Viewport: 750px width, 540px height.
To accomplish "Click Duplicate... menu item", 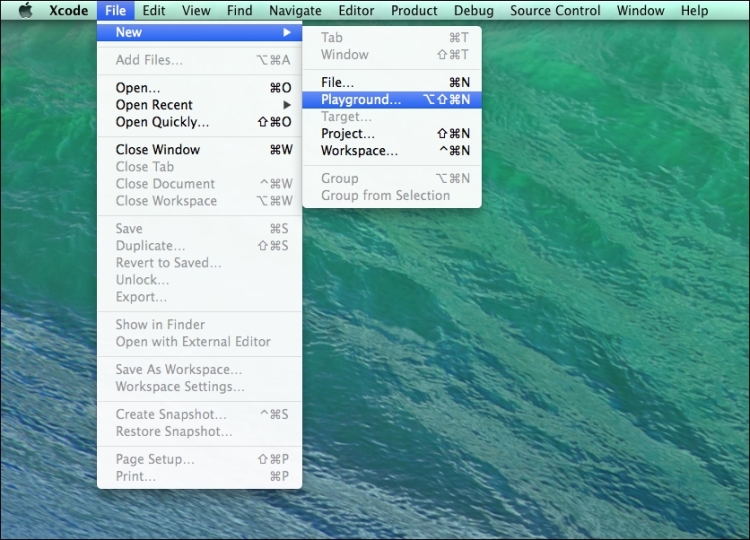I will [x=199, y=246].
